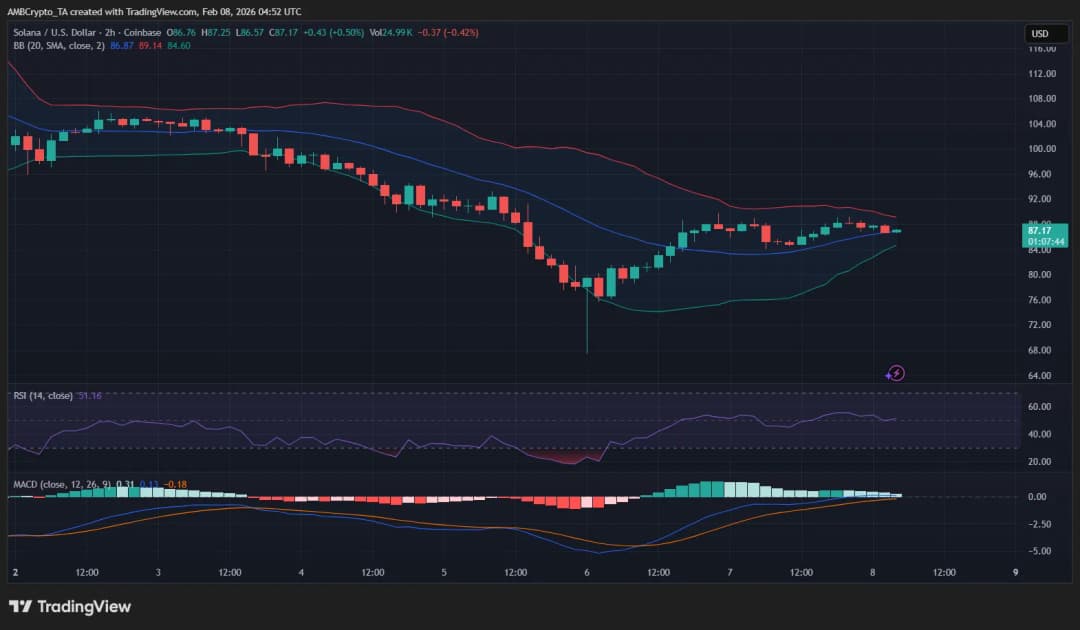1080x630 pixels.
Task: Click the purple lightning bolt icon
Action: click(x=896, y=373)
